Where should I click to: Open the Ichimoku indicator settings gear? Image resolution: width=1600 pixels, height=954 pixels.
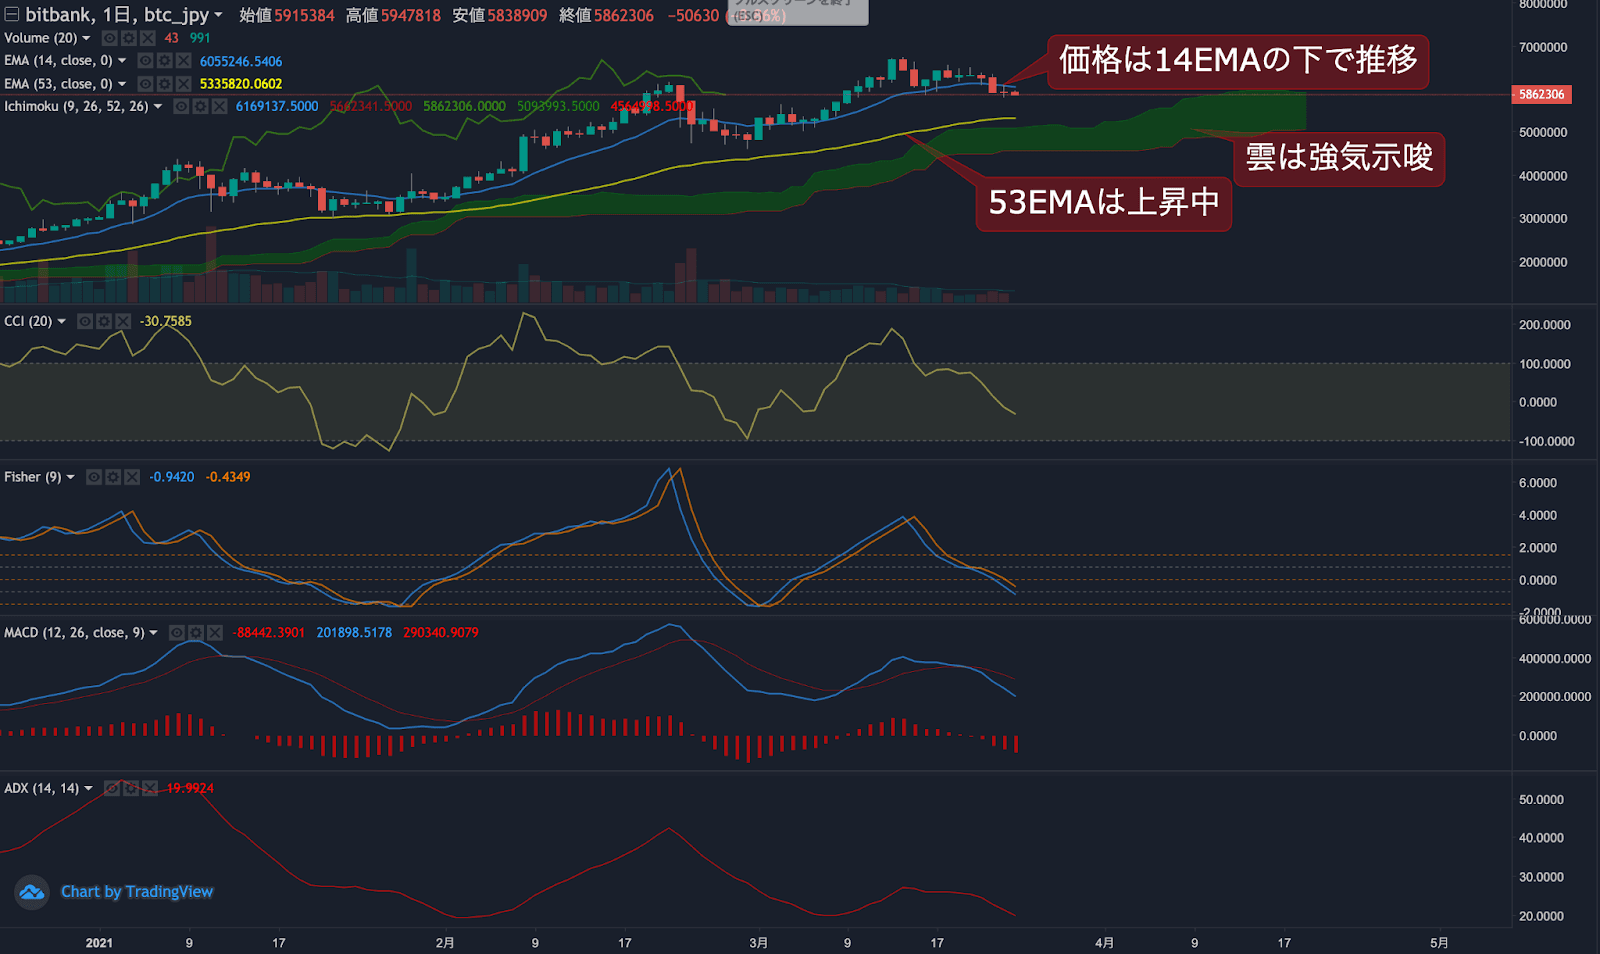pyautogui.click(x=201, y=106)
